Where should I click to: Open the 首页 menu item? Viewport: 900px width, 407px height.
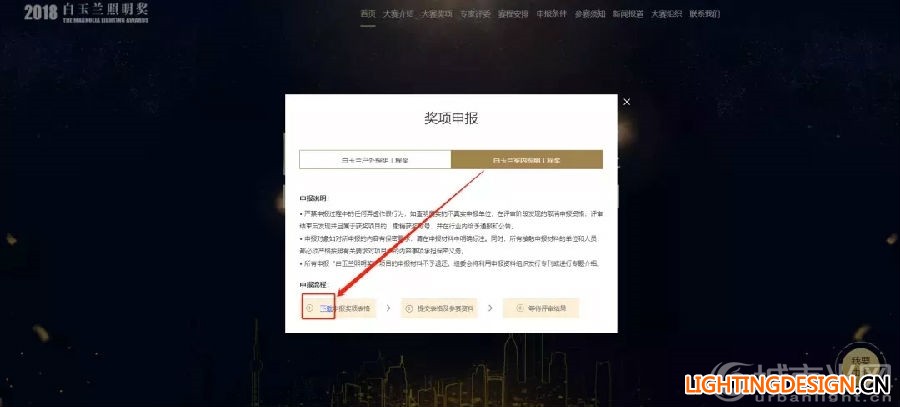click(x=368, y=14)
